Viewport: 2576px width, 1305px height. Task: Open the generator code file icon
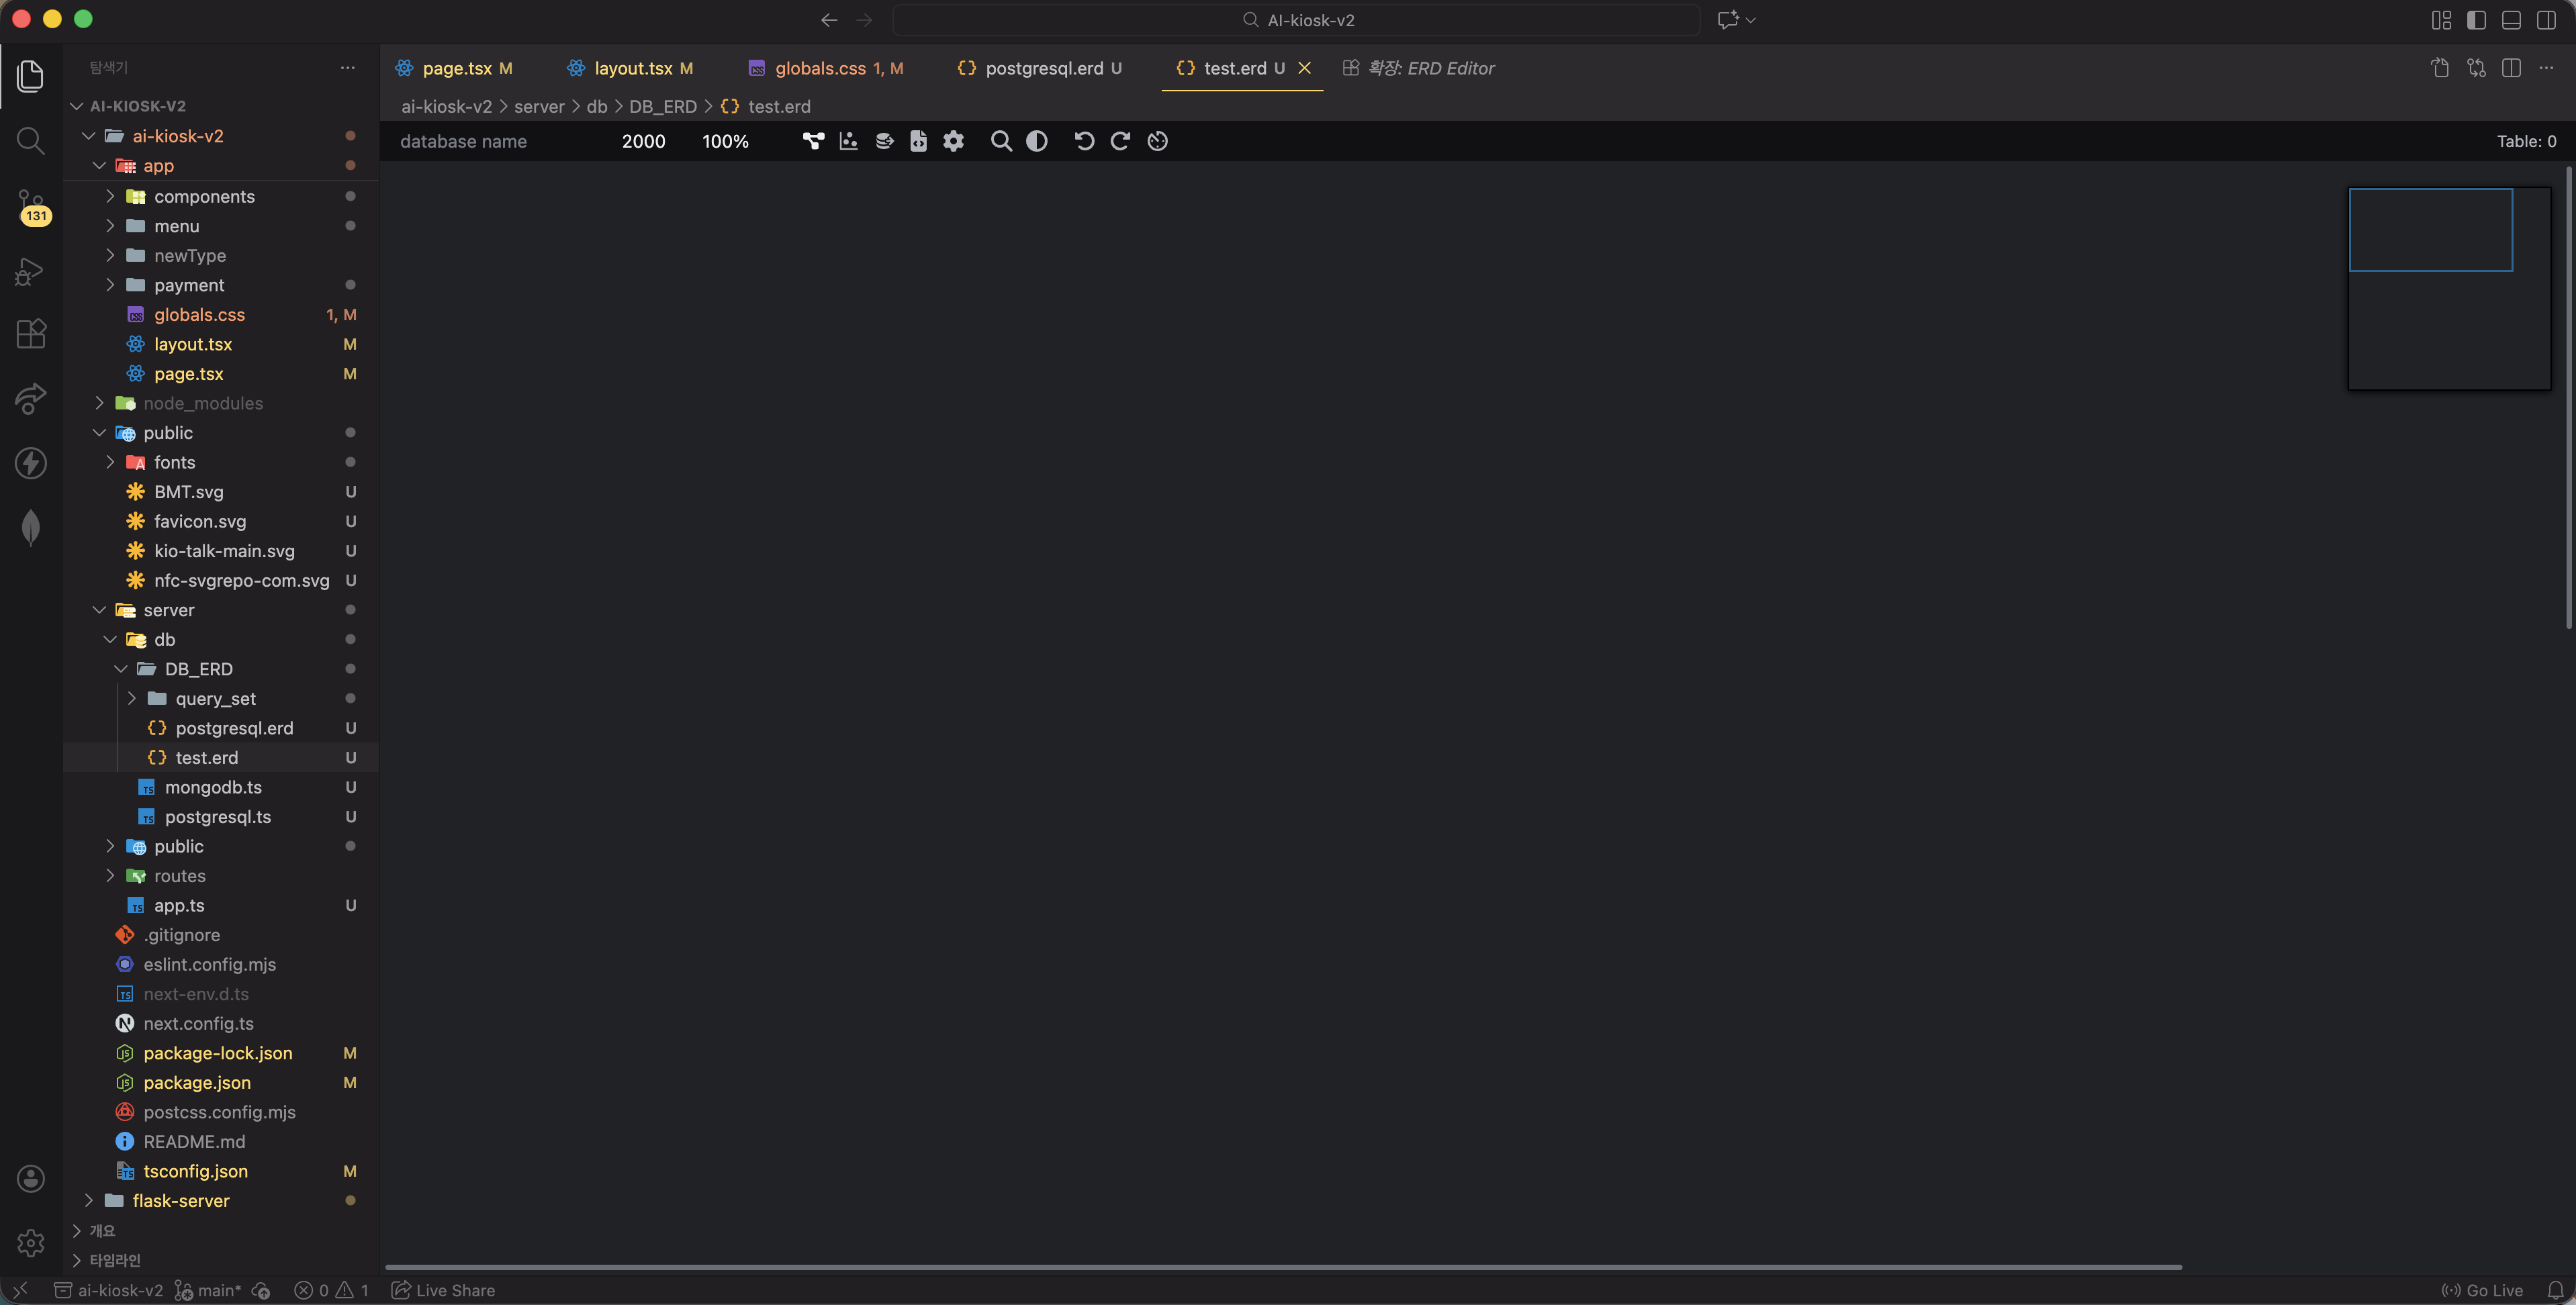coord(918,141)
